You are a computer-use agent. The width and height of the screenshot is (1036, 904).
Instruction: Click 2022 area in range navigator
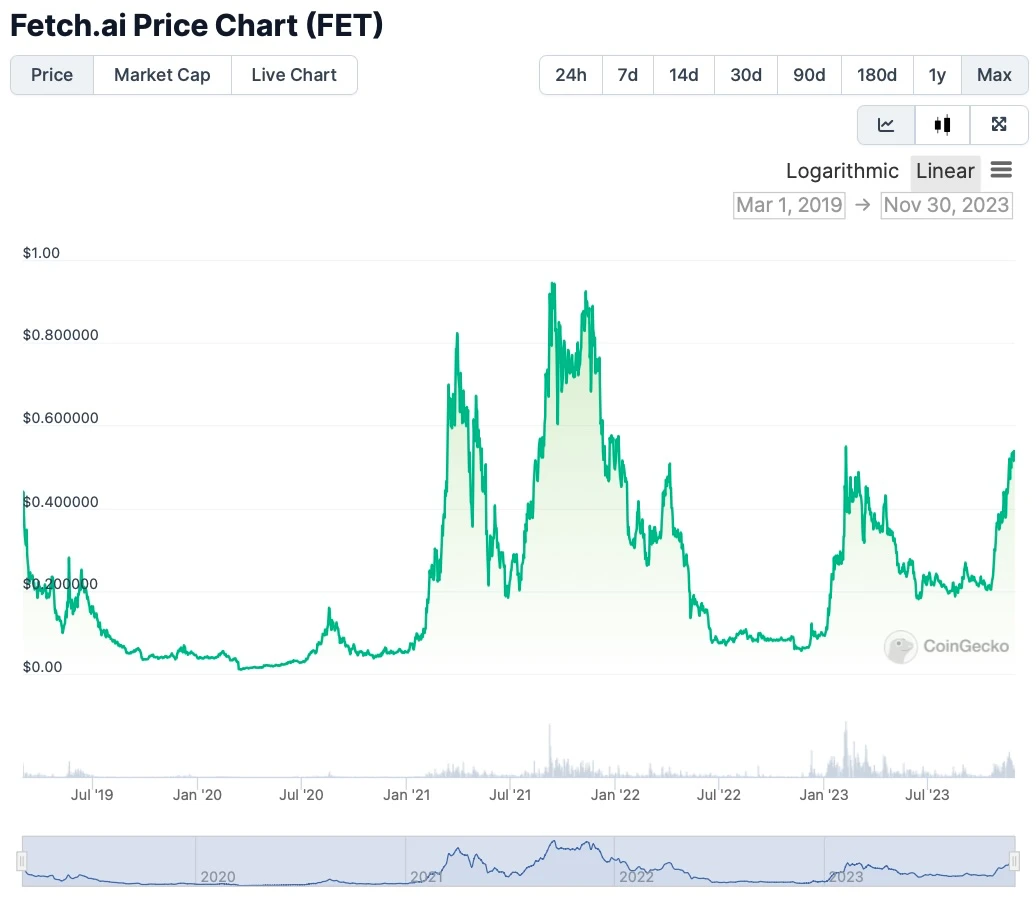click(637, 876)
